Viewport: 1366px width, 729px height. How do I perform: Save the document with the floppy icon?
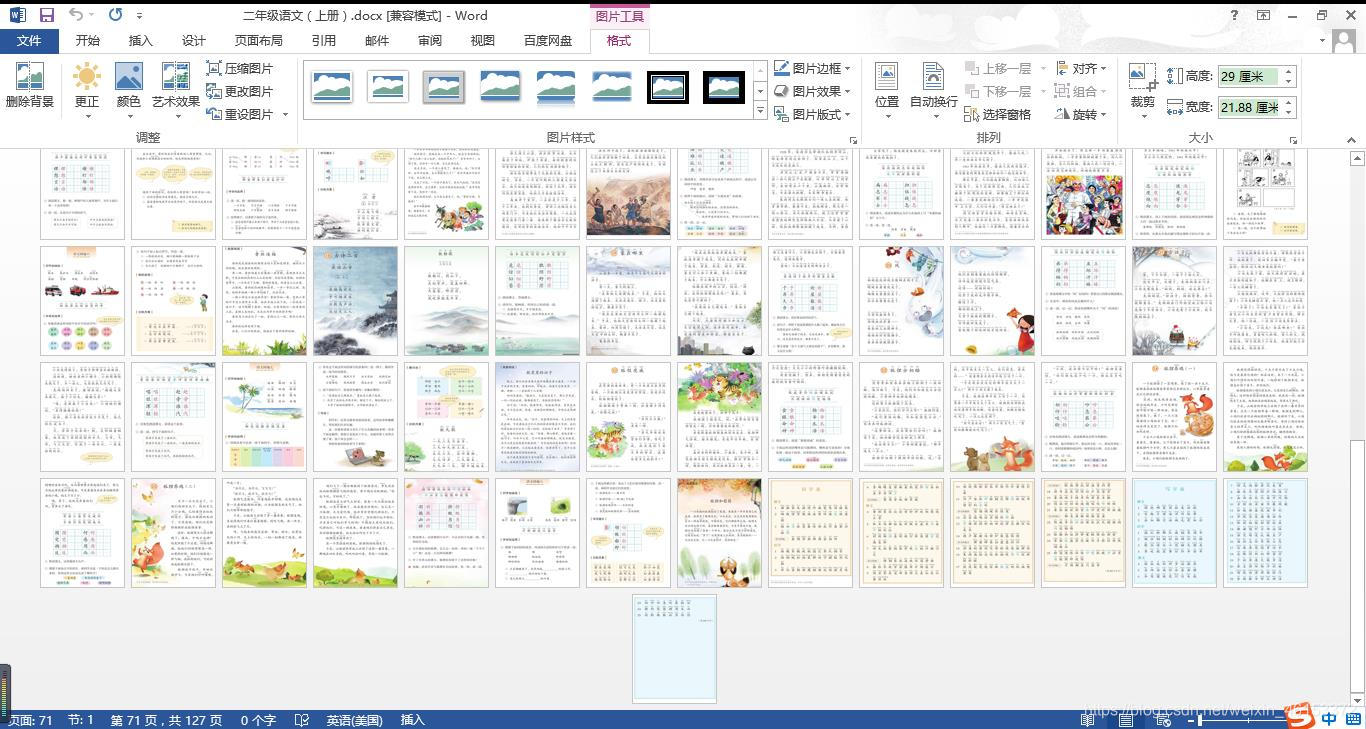[x=46, y=15]
